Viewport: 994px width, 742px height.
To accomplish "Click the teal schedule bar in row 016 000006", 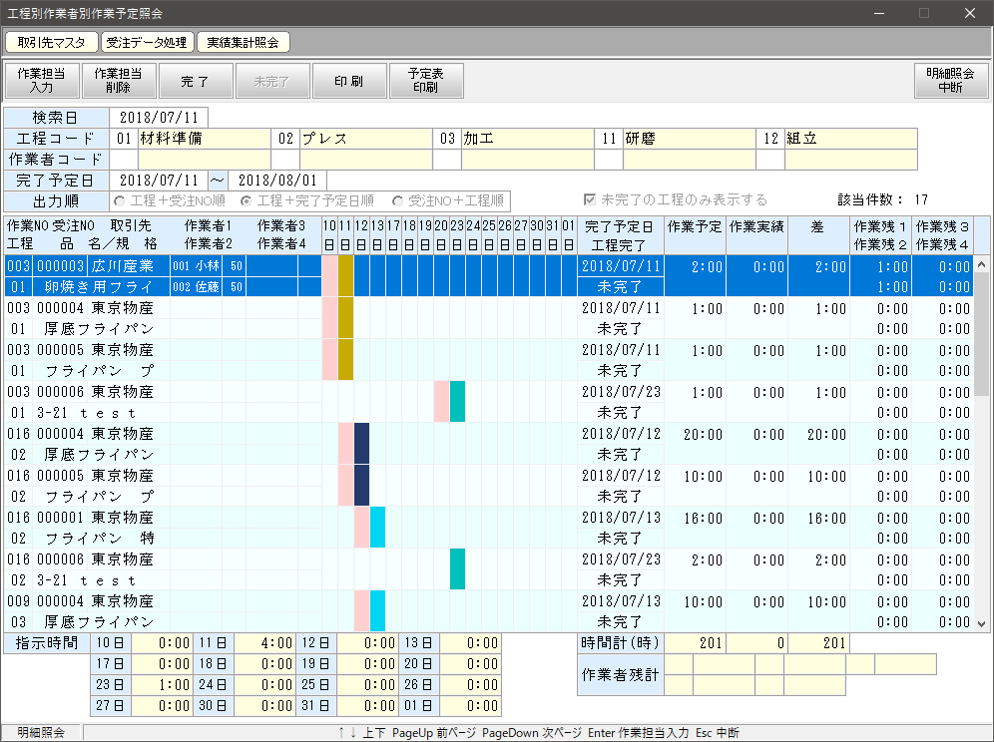I will (457, 569).
